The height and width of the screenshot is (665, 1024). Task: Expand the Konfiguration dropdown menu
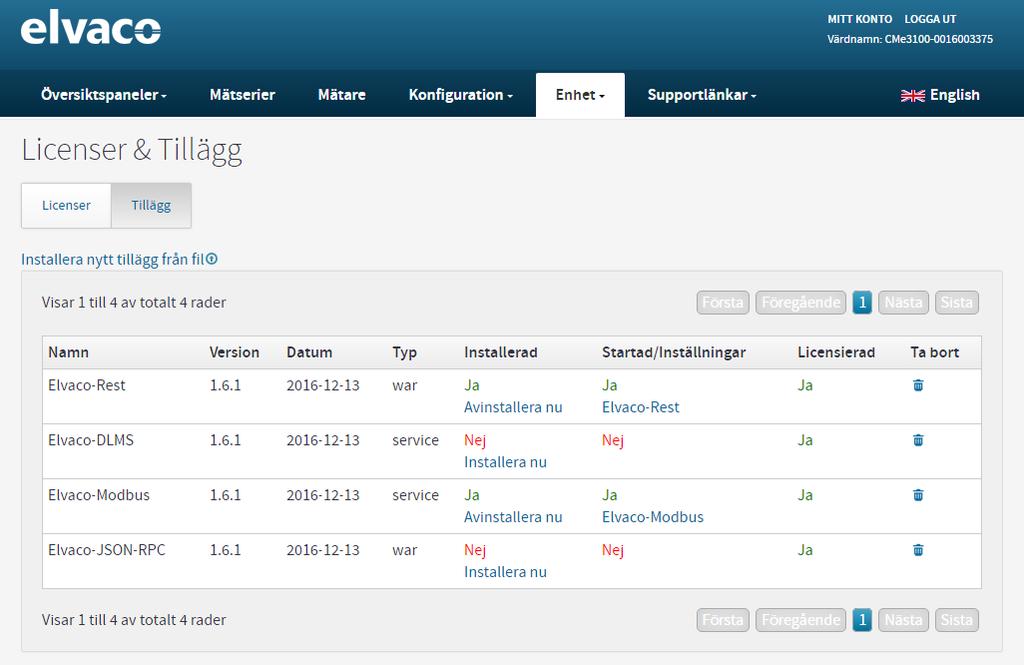pyautogui.click(x=460, y=95)
